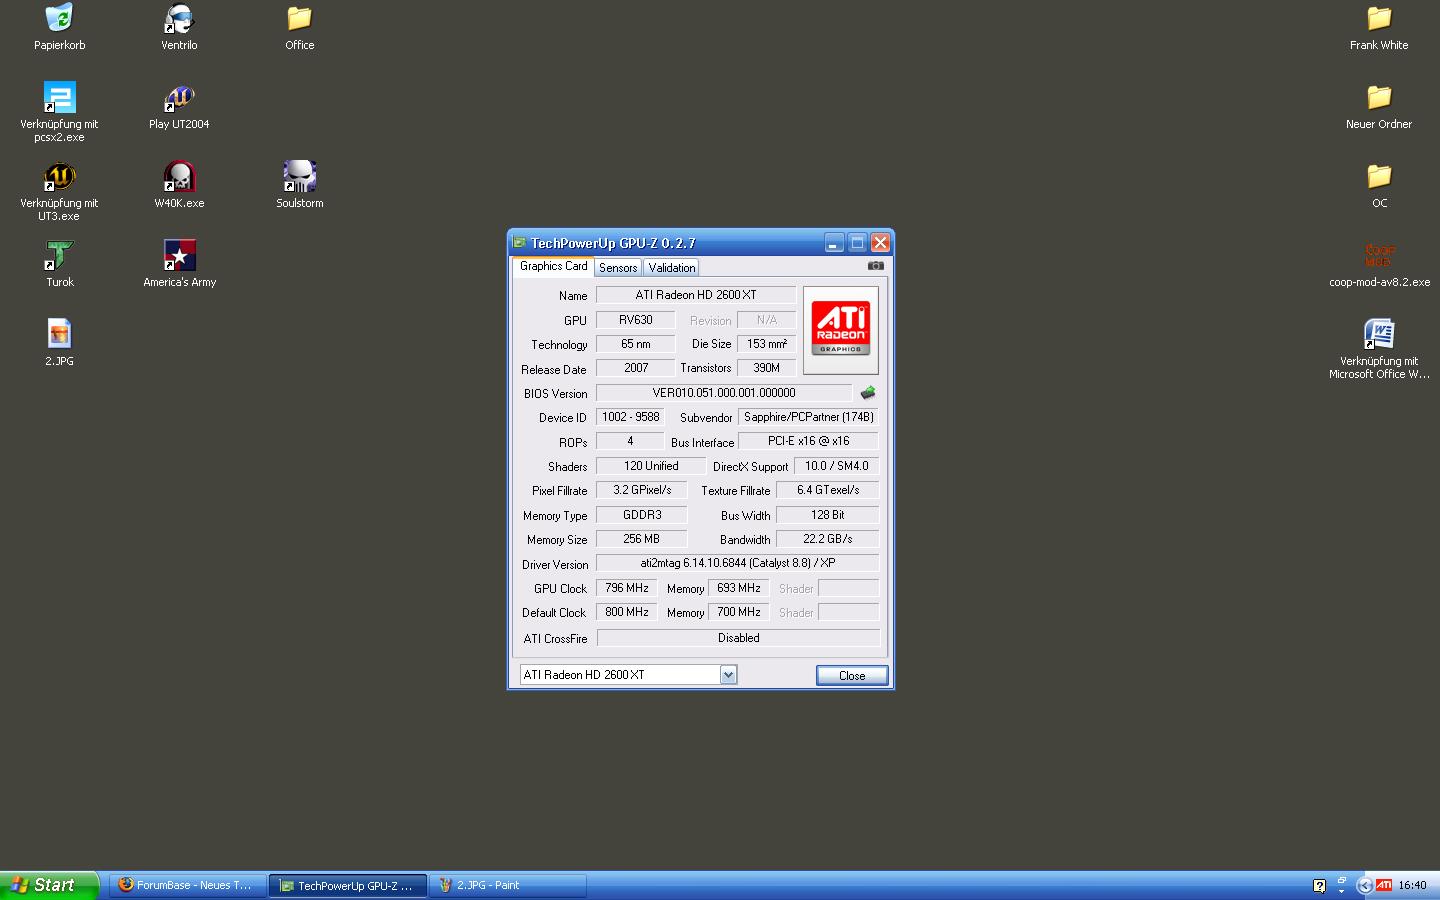Select the Soulstorm desktop icon
Image resolution: width=1440 pixels, height=900 pixels.
pos(299,176)
